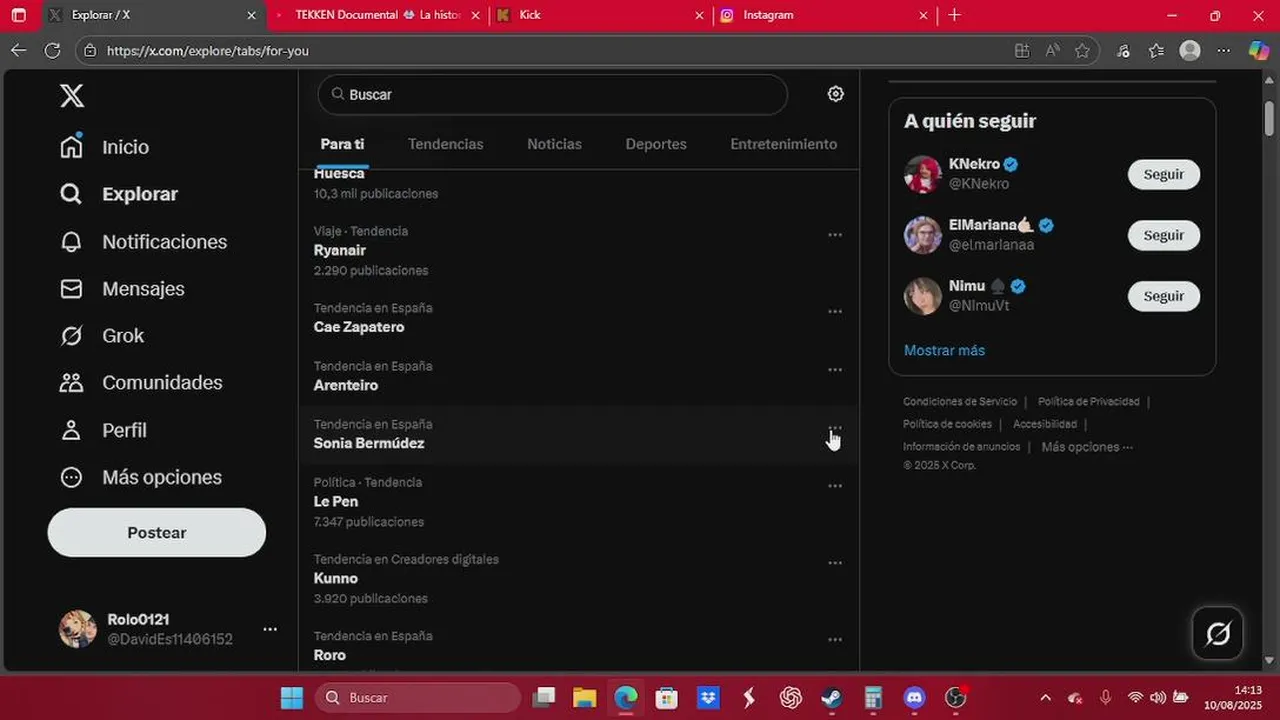Screen dimensions: 1280x720
Task: Open the Edge tab actions icon at top left
Action: (19, 15)
